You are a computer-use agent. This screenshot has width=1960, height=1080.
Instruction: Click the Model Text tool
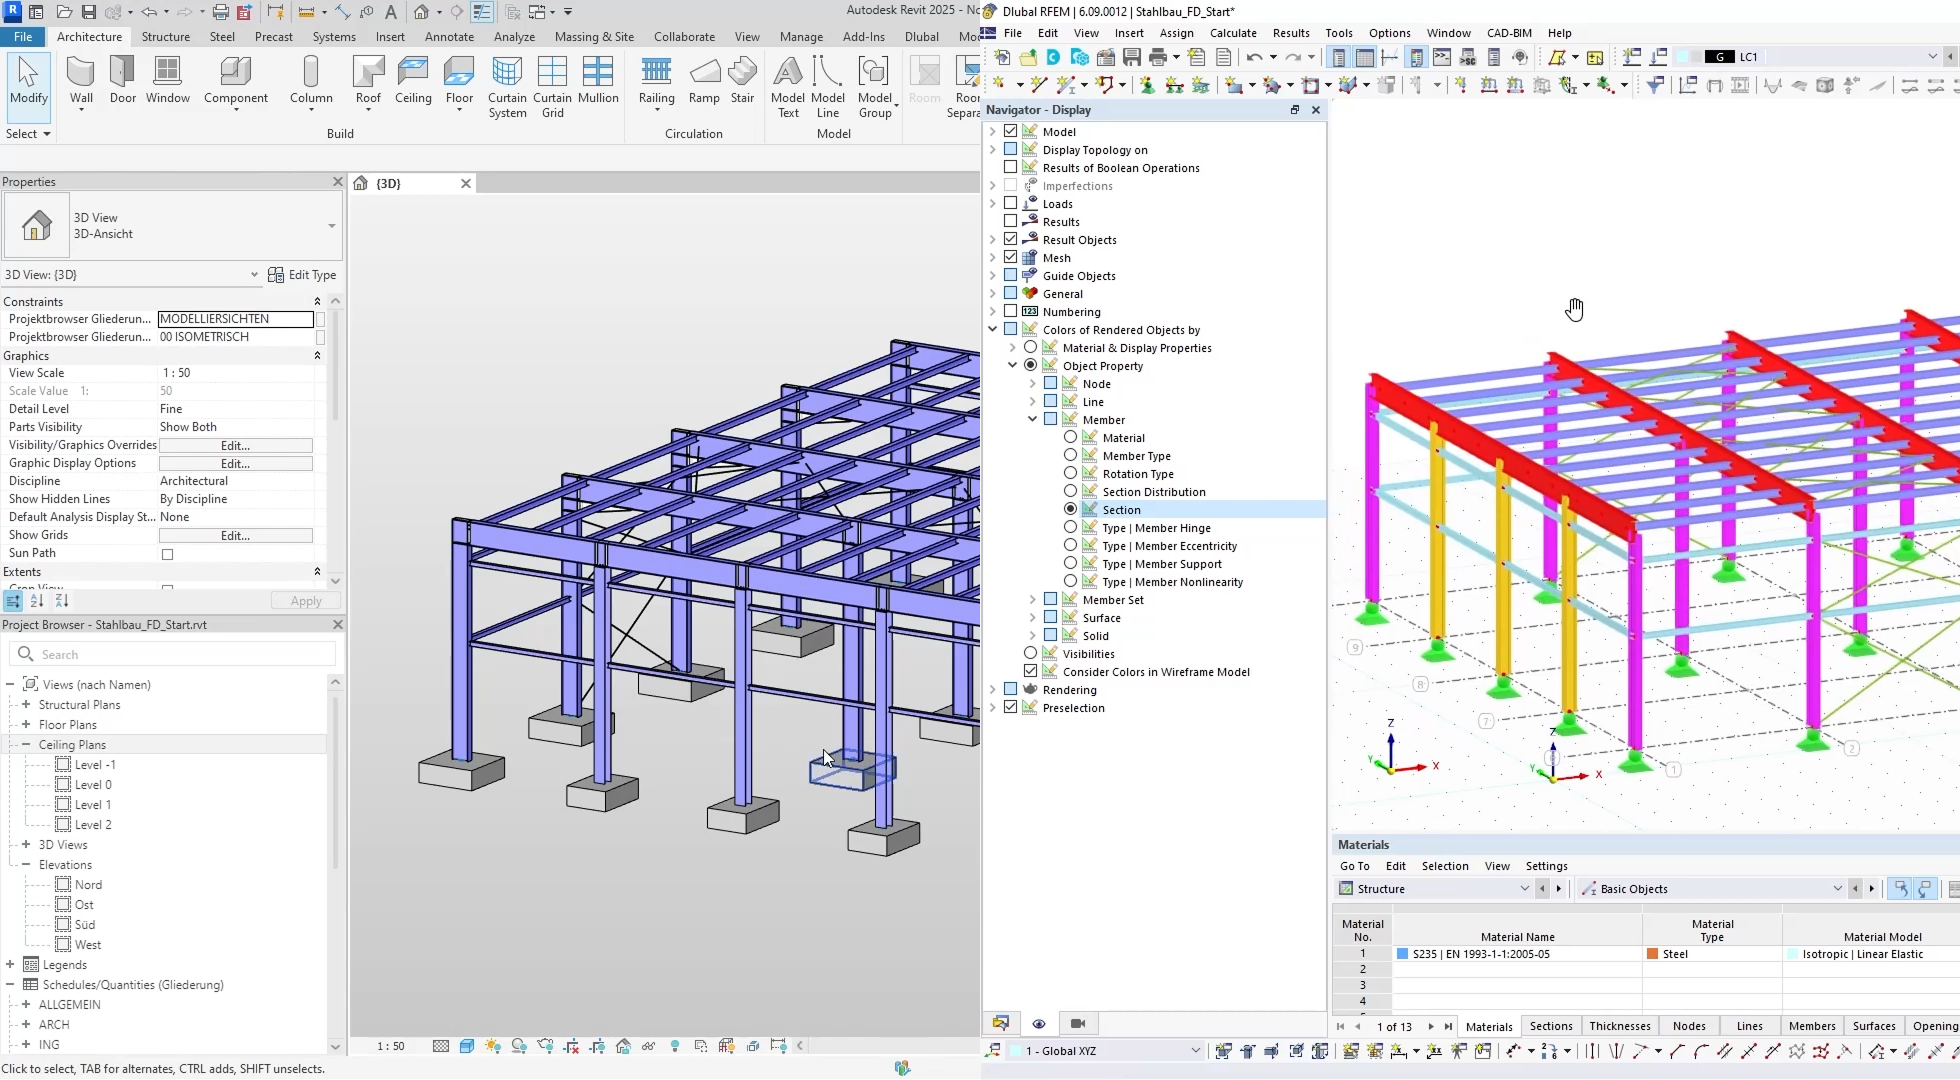pyautogui.click(x=788, y=87)
